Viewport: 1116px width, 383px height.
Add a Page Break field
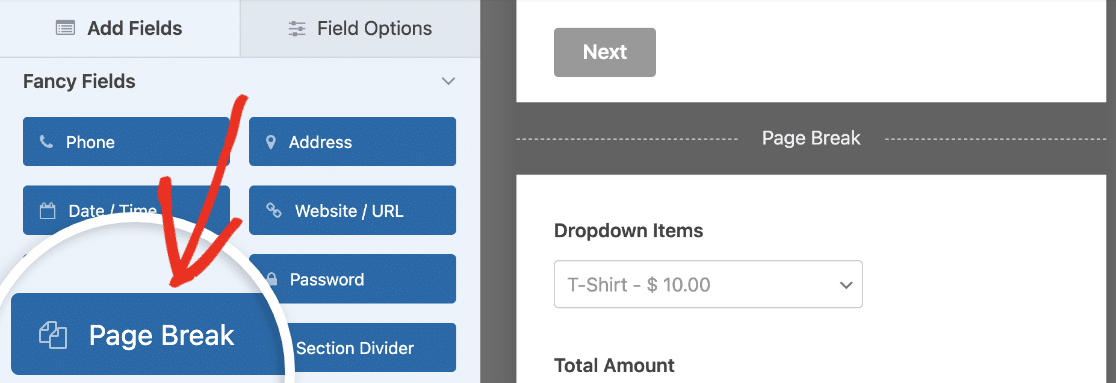147,334
